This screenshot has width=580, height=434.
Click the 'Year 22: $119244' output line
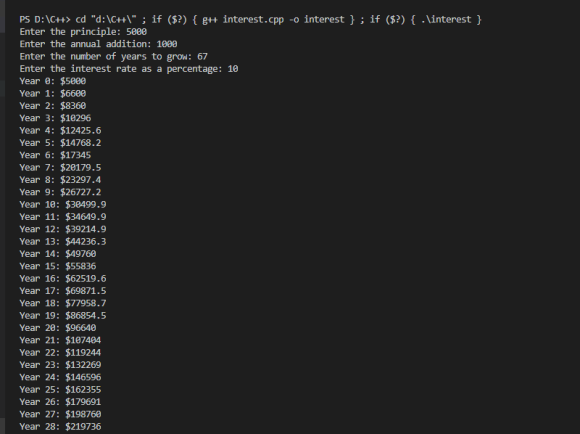(60, 352)
